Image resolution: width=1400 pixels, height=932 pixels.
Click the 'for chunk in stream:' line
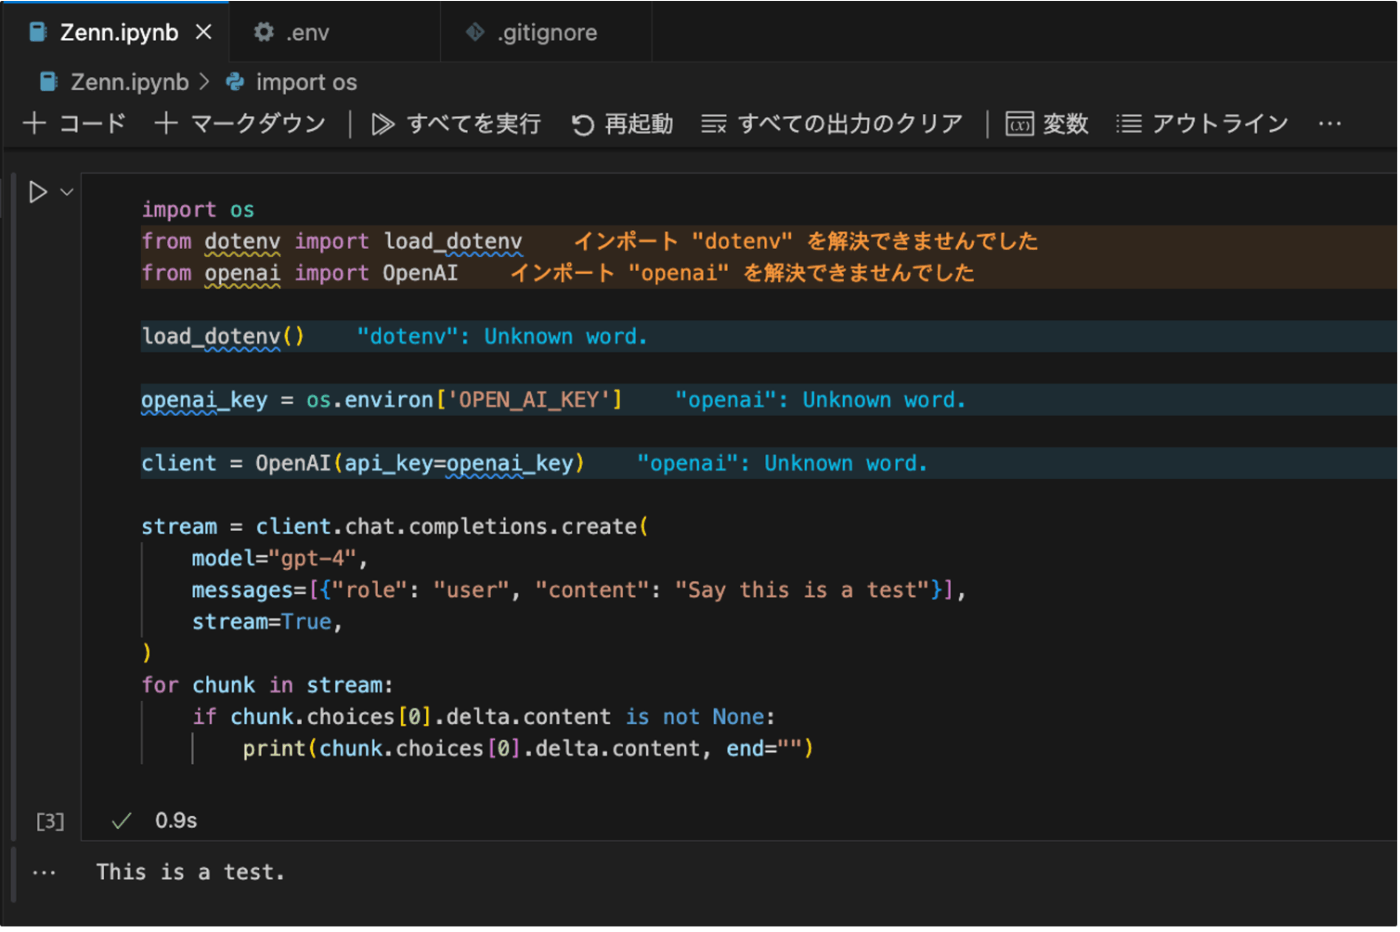pos(267,685)
